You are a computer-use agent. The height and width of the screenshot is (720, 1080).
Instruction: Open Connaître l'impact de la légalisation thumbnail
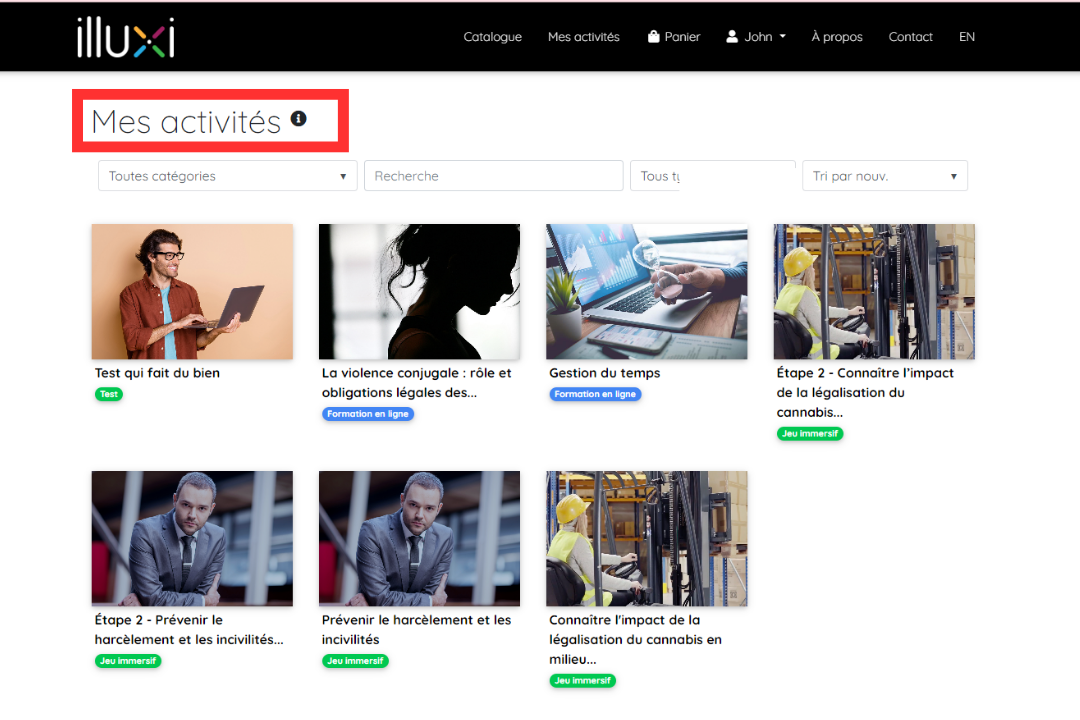point(647,539)
